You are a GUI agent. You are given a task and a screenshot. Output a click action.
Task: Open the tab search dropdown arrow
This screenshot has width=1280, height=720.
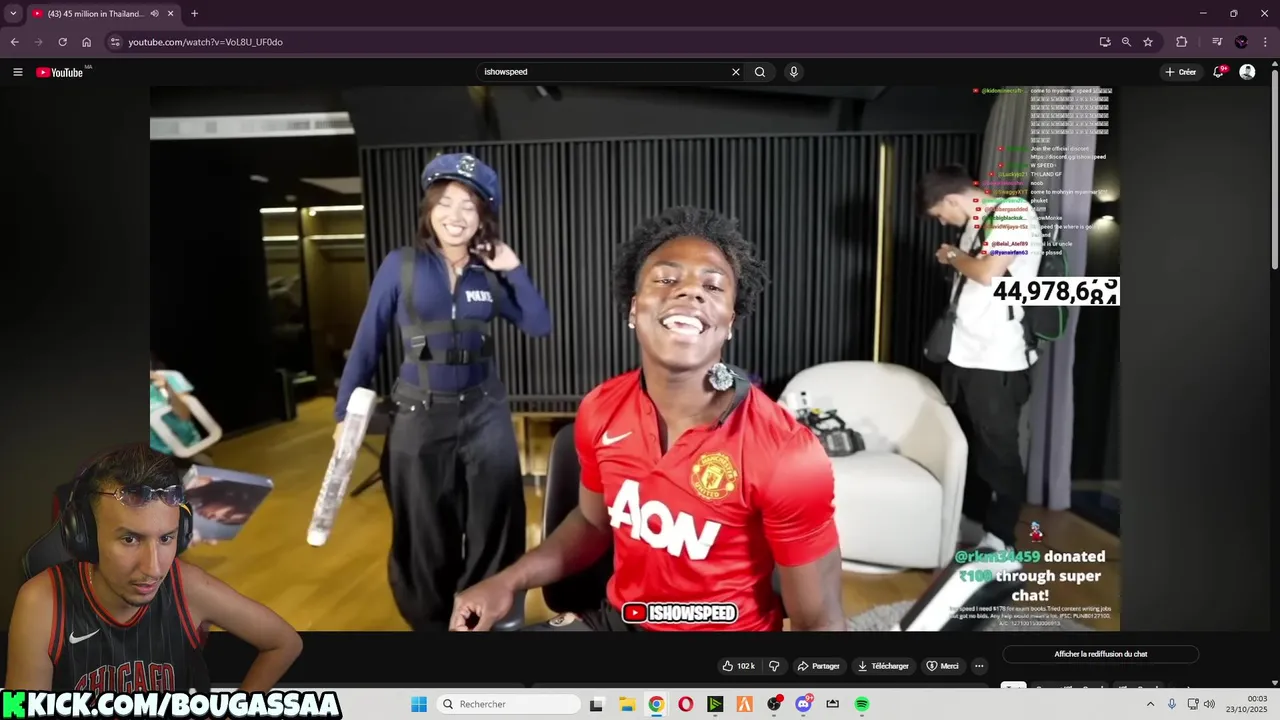pyautogui.click(x=13, y=14)
